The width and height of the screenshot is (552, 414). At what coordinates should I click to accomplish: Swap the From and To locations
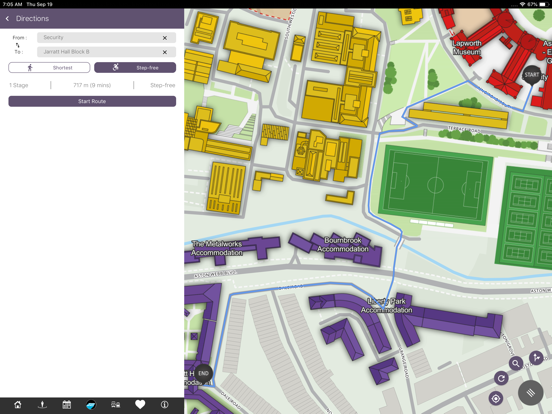click(18, 45)
